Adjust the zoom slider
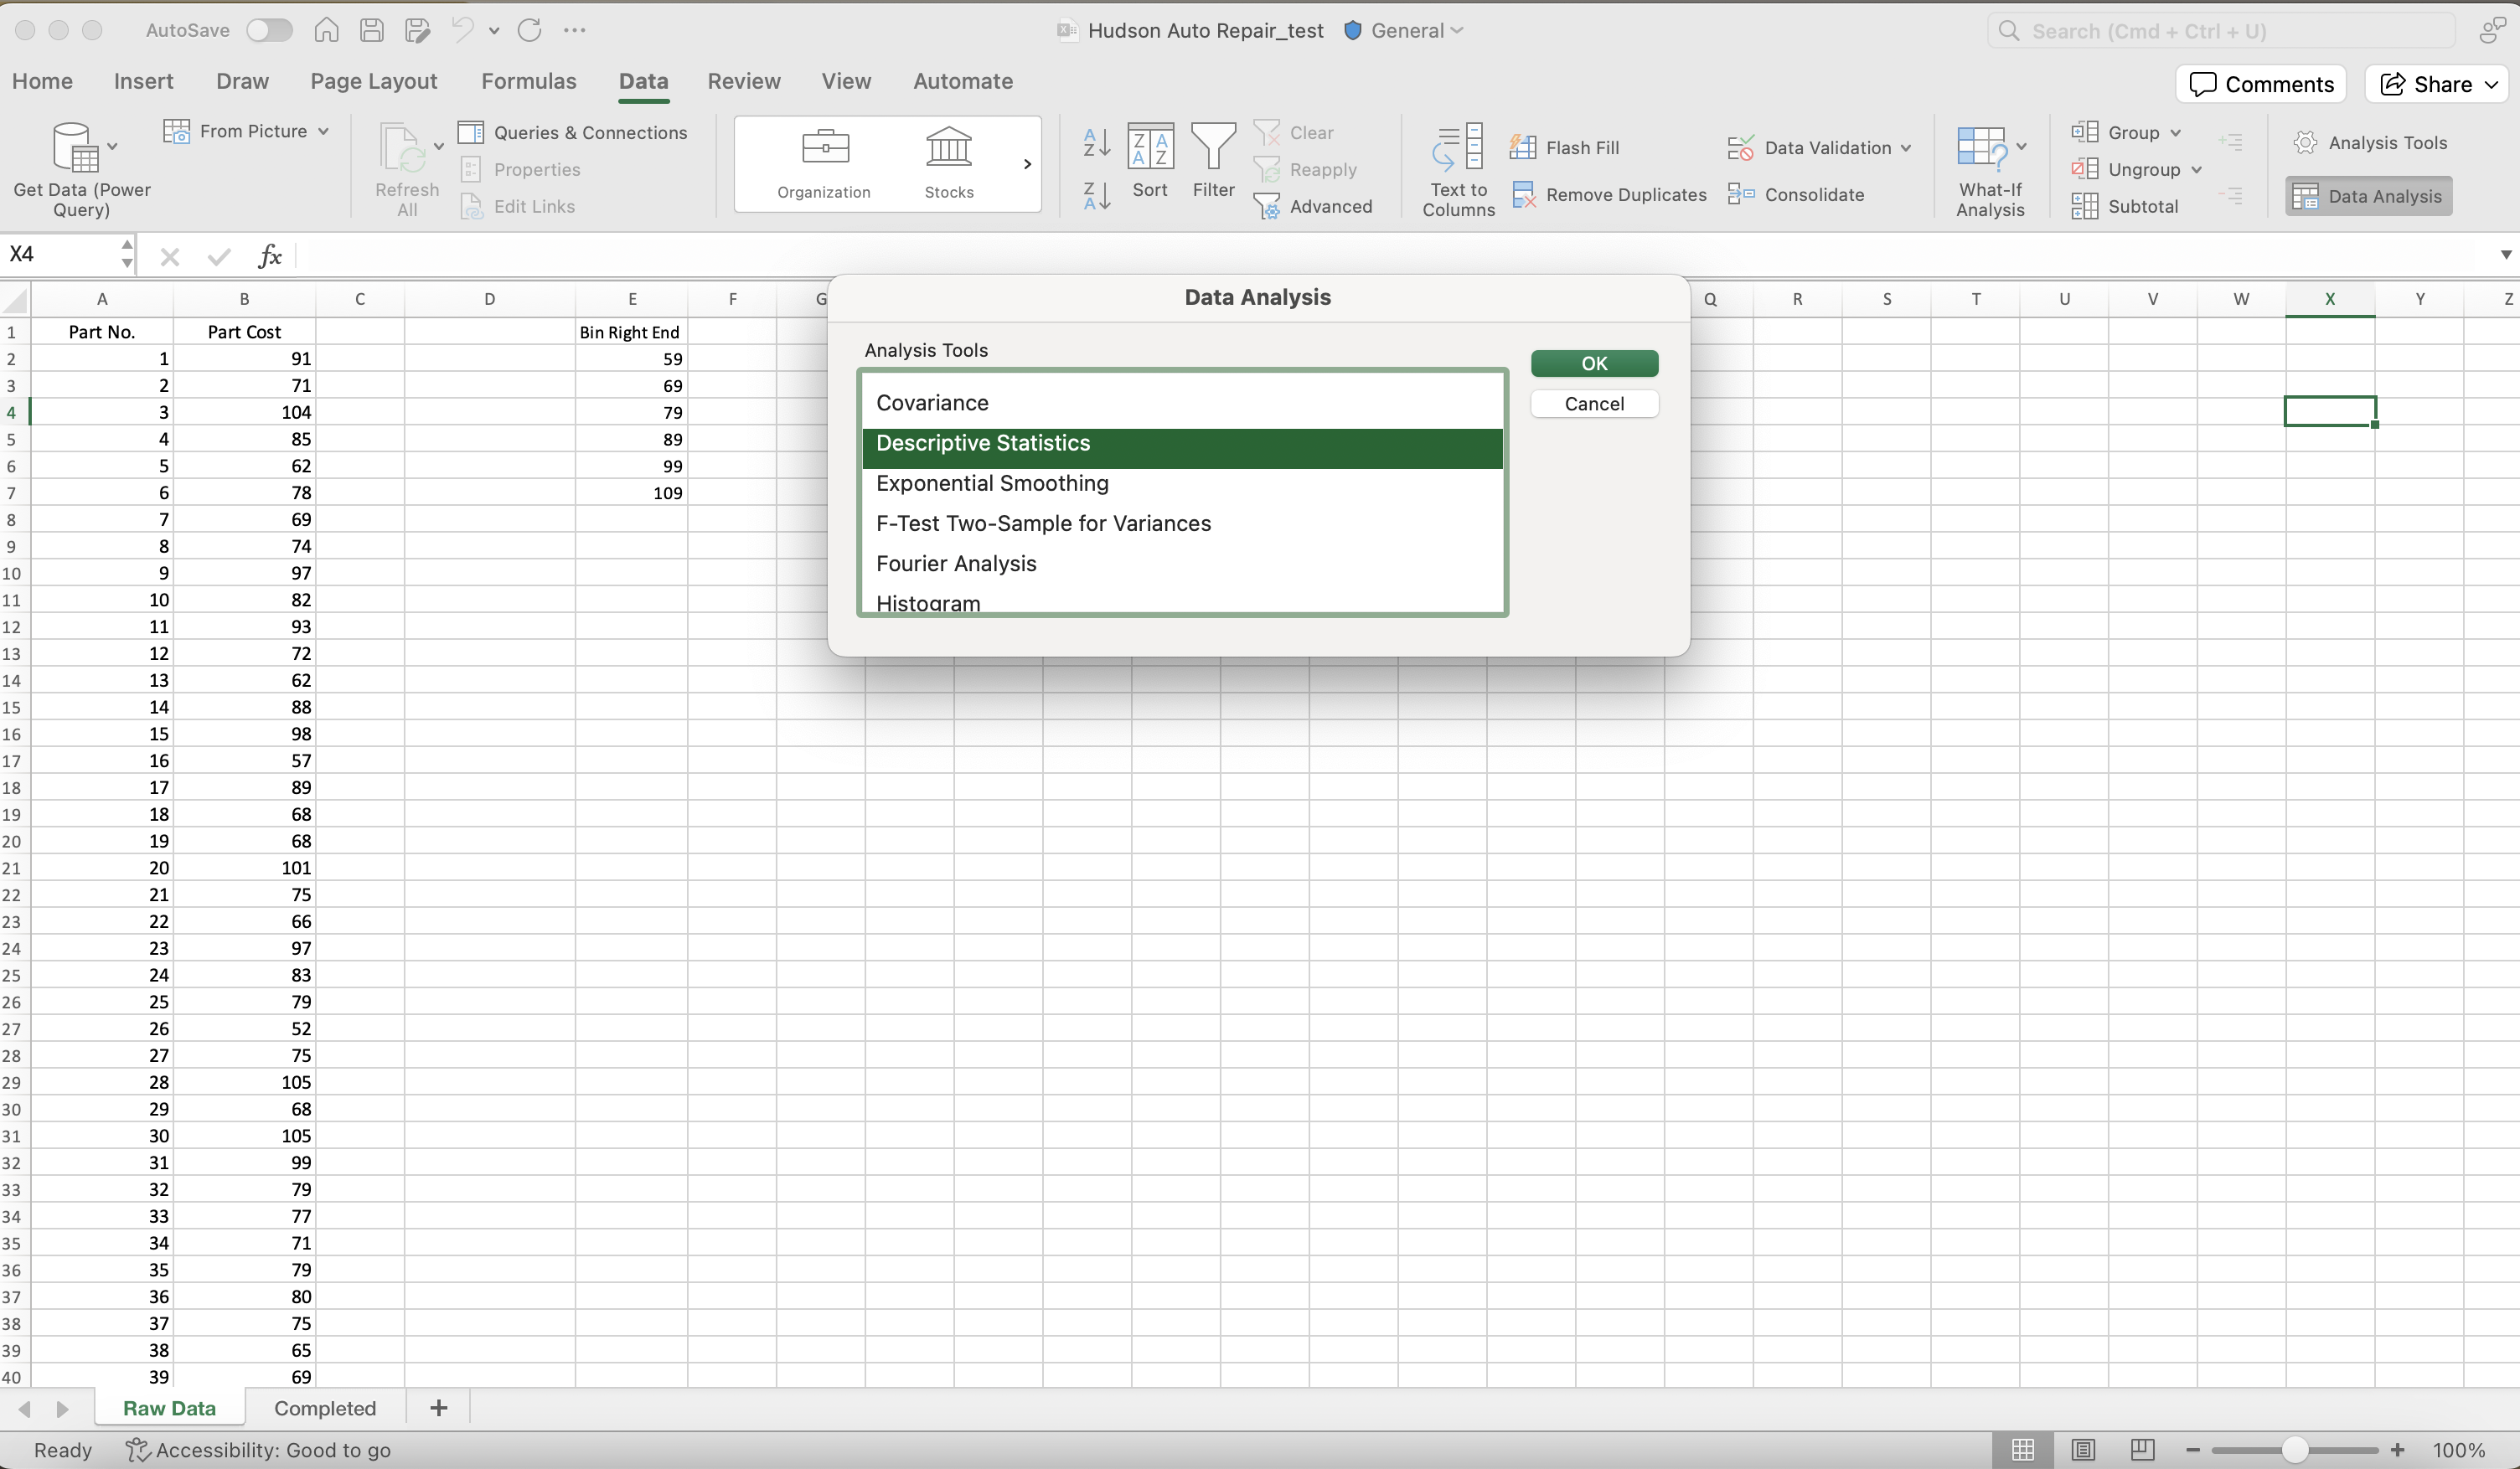The height and width of the screenshot is (1469, 2520). [2295, 1450]
